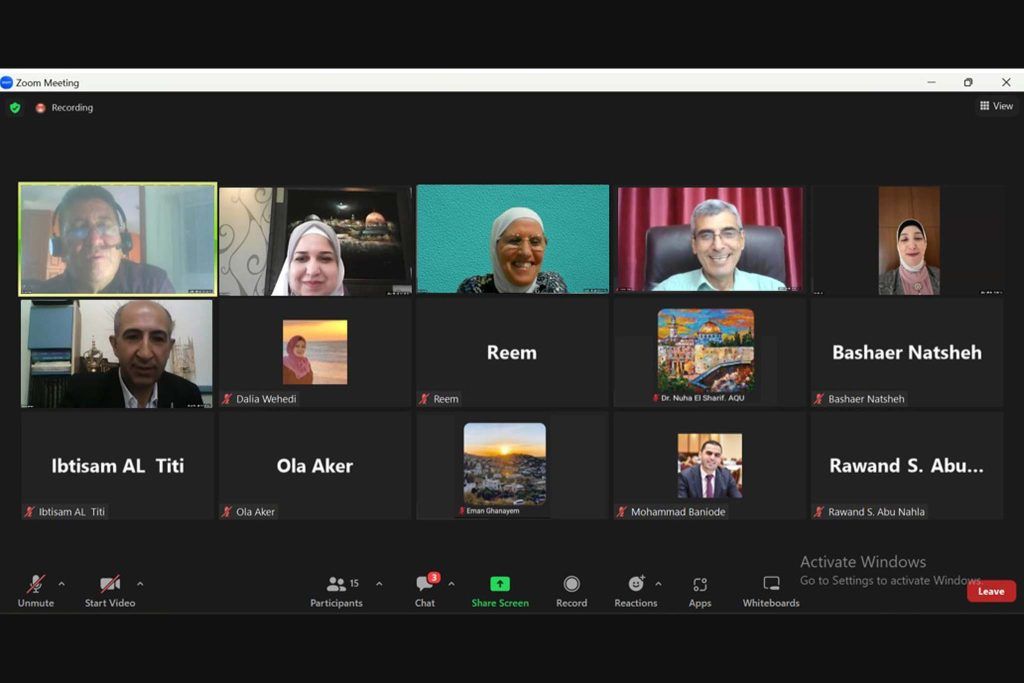The width and height of the screenshot is (1024, 683).
Task: Click muted mic icon beside Bashaer Natsheh label
Action: click(x=819, y=399)
